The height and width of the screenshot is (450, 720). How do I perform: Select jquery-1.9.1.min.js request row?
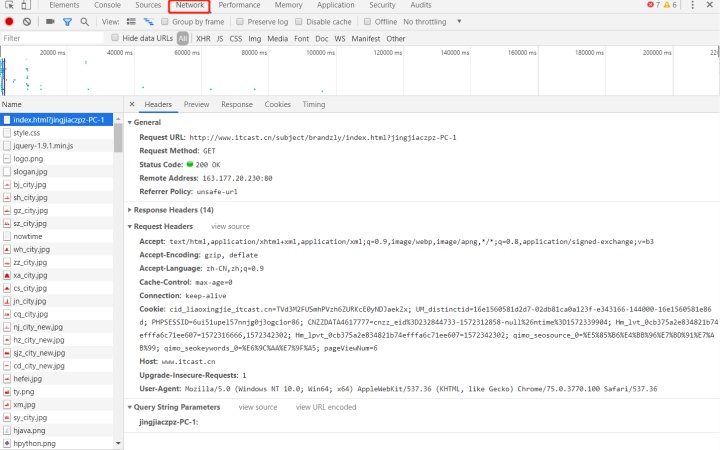click(56, 146)
